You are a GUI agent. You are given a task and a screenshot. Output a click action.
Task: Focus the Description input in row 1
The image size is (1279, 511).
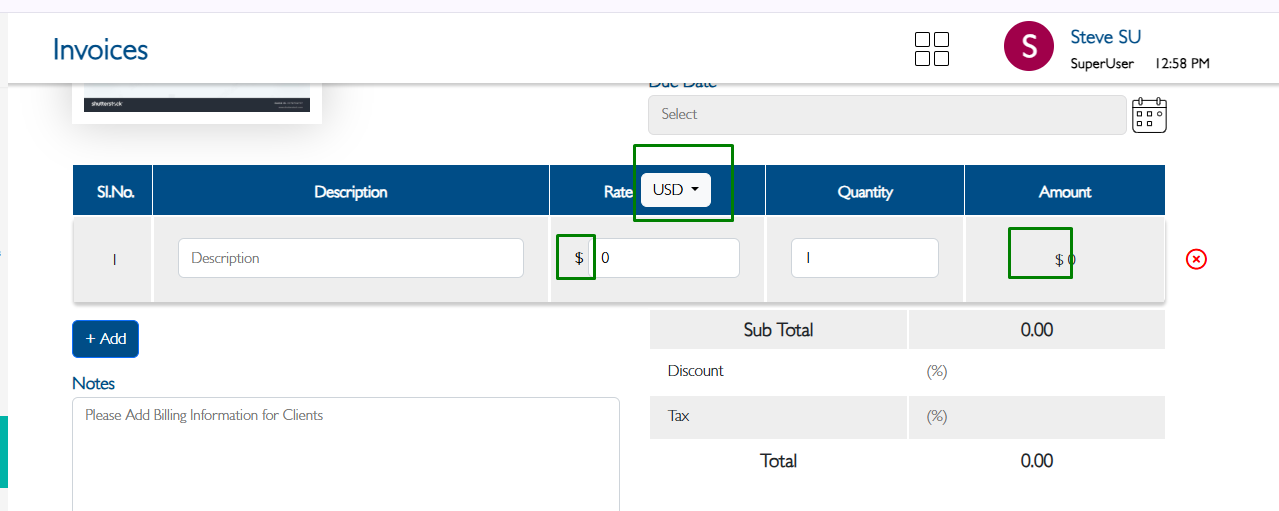pos(350,258)
